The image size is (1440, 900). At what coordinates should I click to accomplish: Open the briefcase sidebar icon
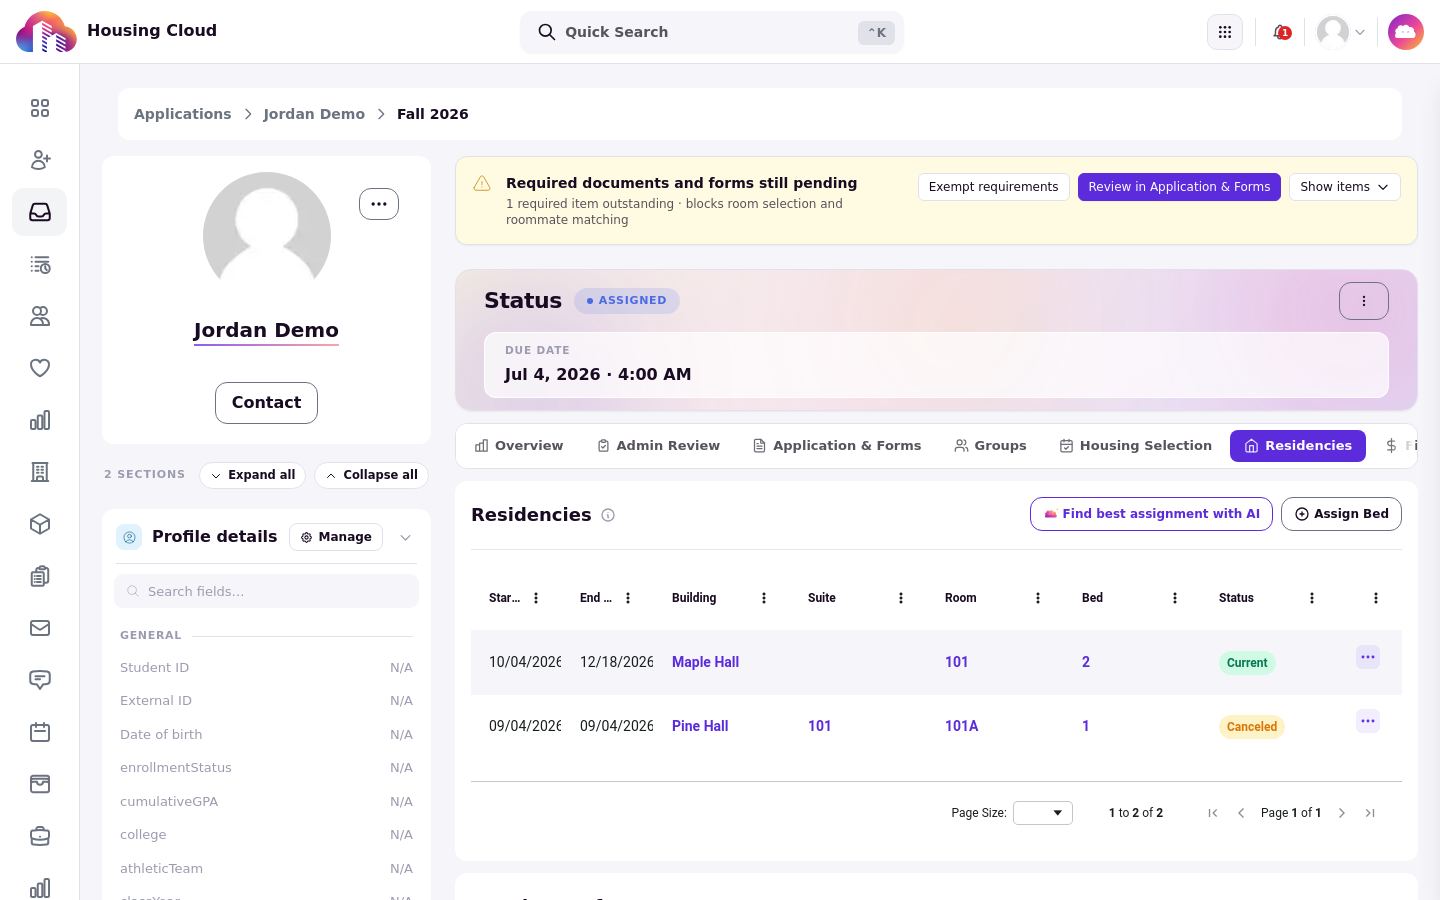40,836
